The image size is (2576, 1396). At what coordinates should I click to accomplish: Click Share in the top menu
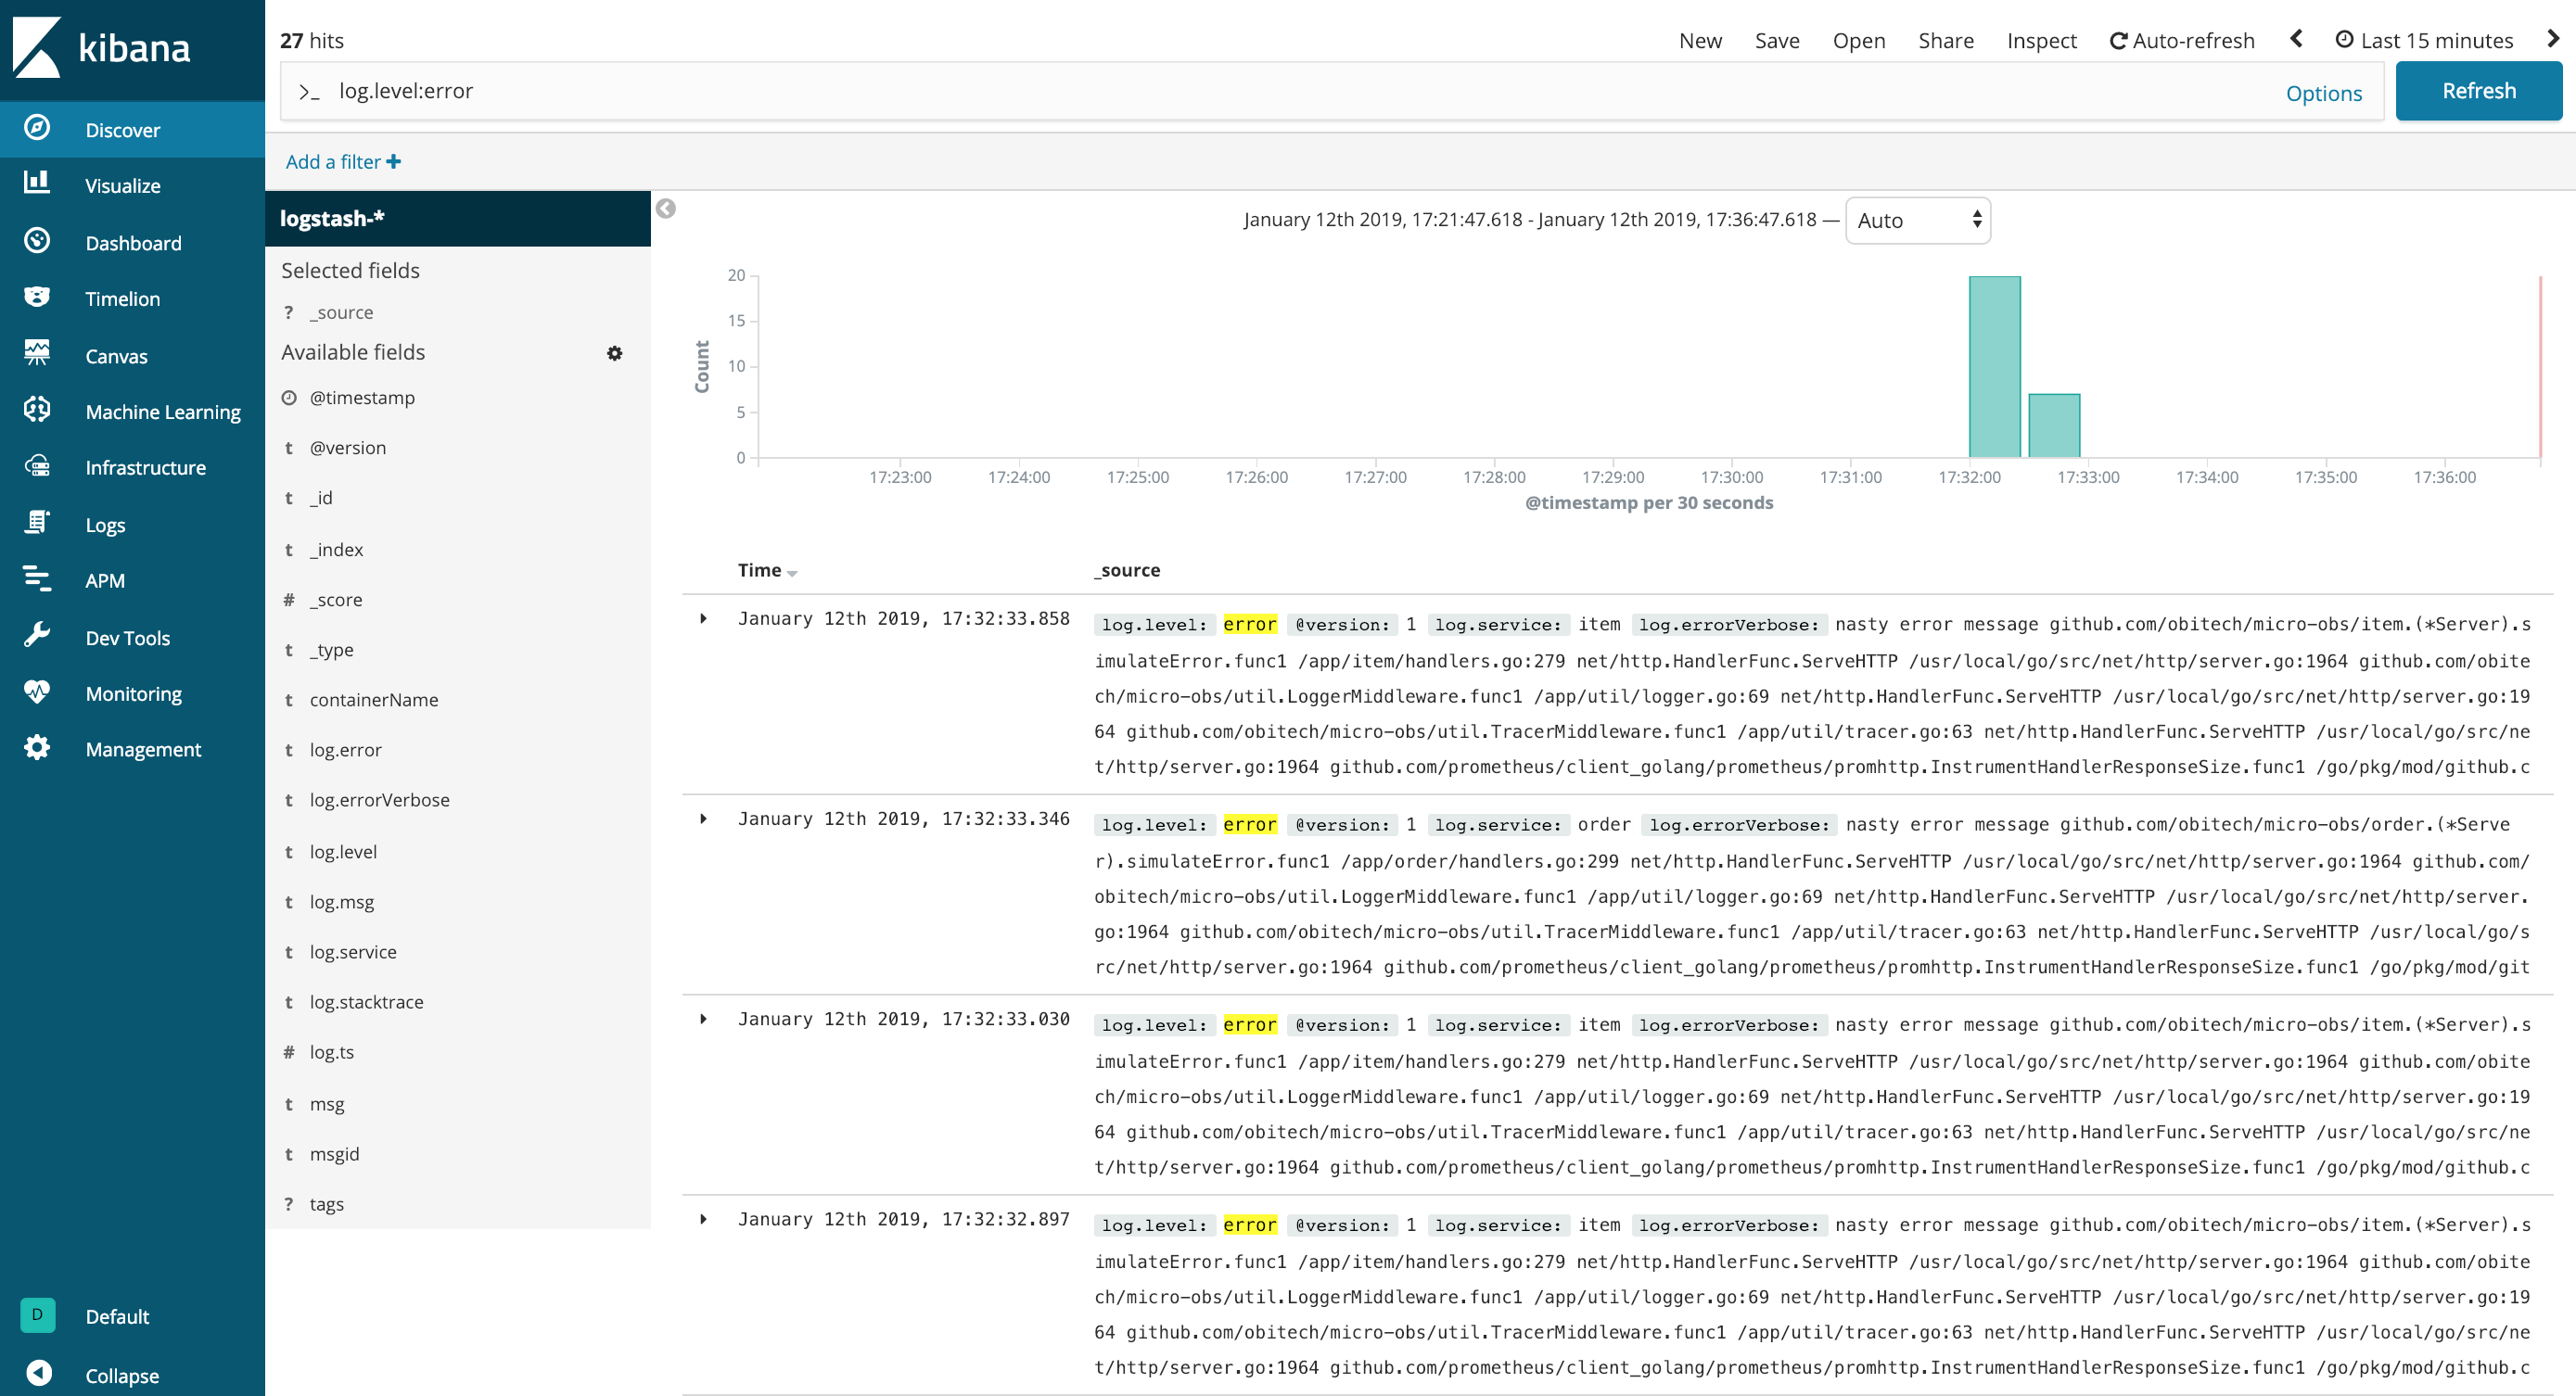1945,40
